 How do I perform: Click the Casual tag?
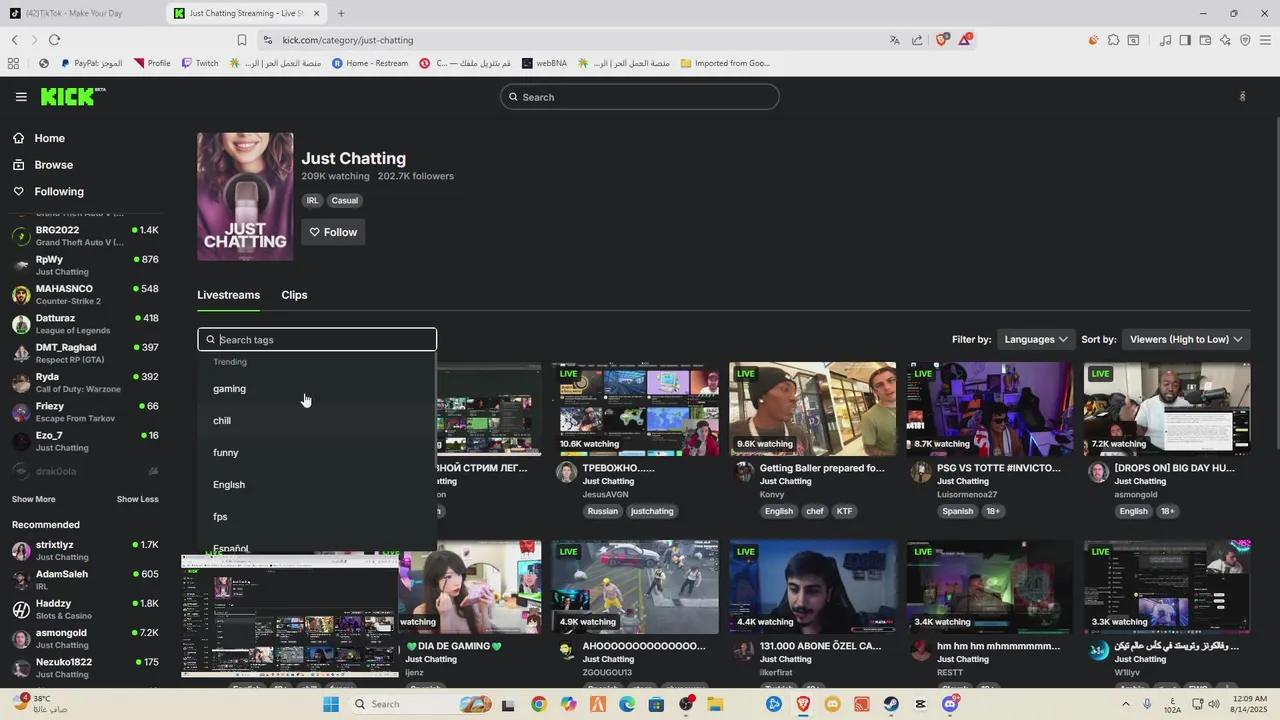(x=345, y=200)
